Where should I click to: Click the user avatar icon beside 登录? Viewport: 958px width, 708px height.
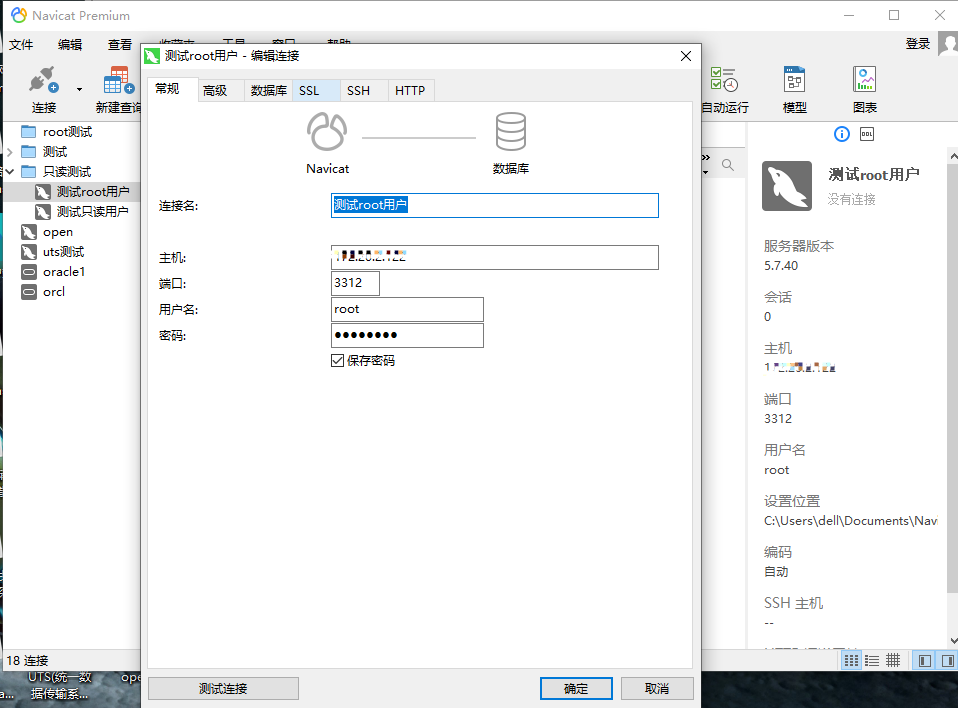pos(948,44)
